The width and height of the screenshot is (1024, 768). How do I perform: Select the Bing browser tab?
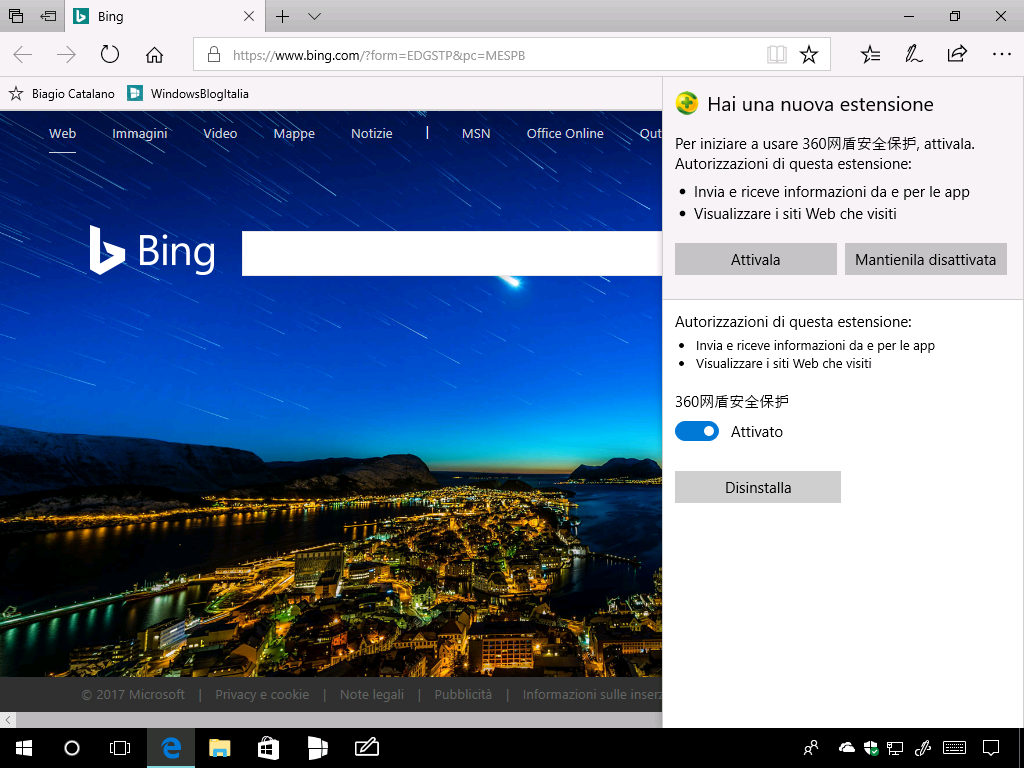pos(165,16)
